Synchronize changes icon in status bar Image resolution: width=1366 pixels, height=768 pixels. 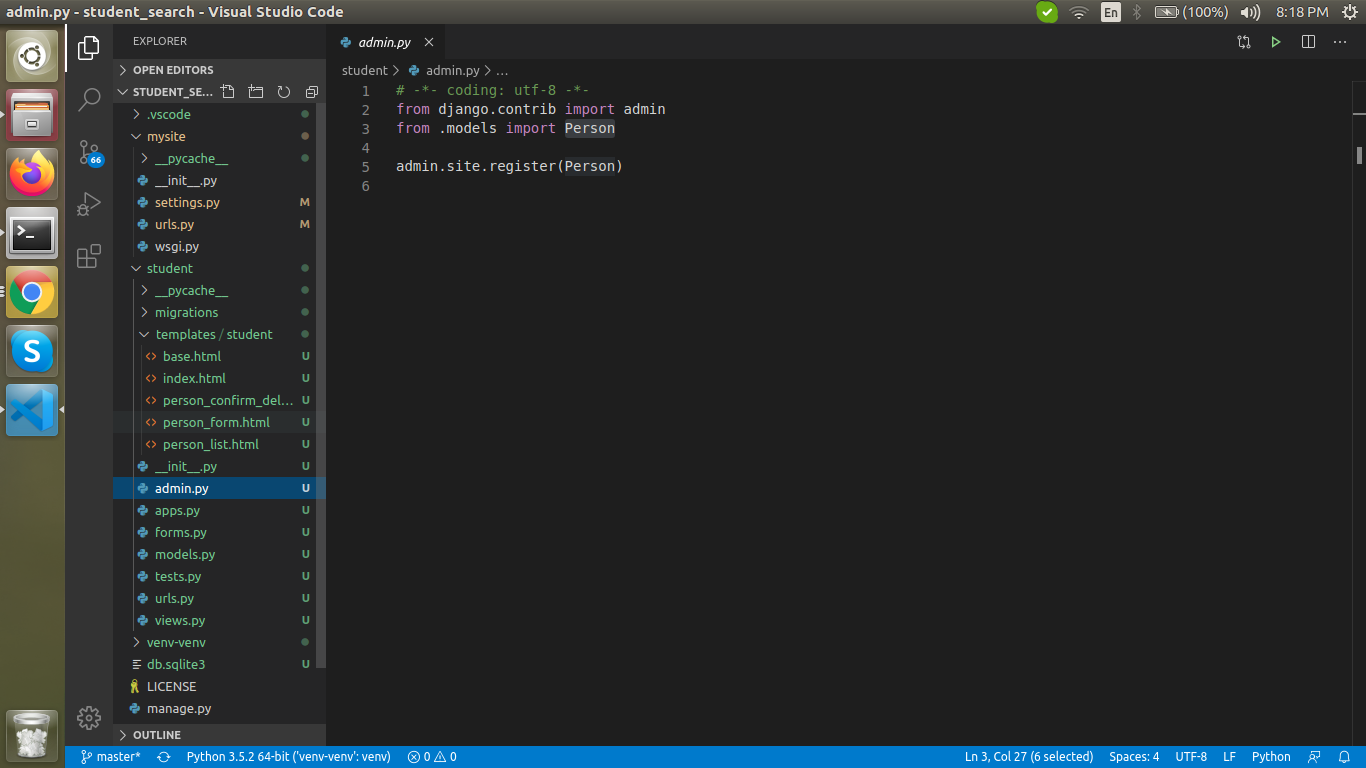pyautogui.click(x=164, y=757)
